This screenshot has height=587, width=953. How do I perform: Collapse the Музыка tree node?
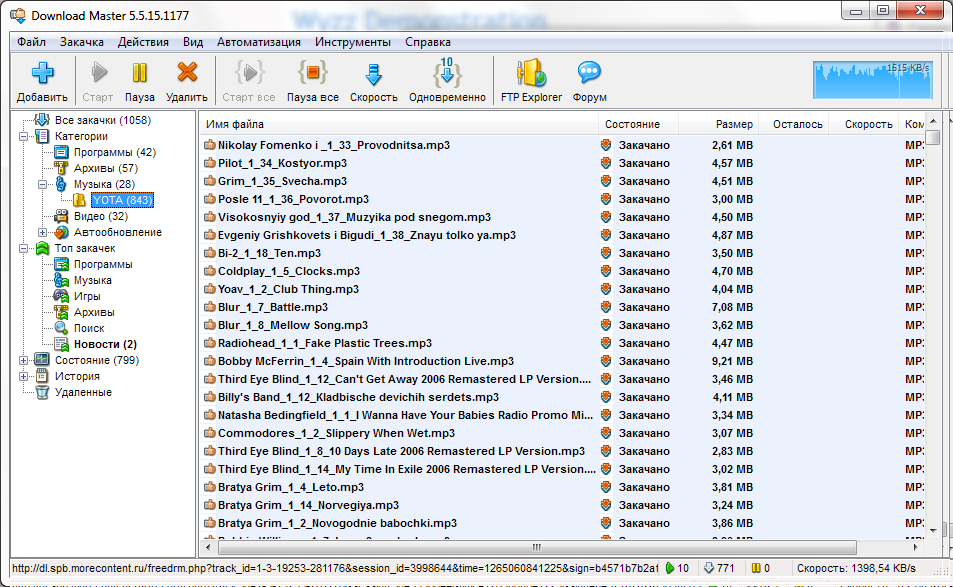pos(43,184)
